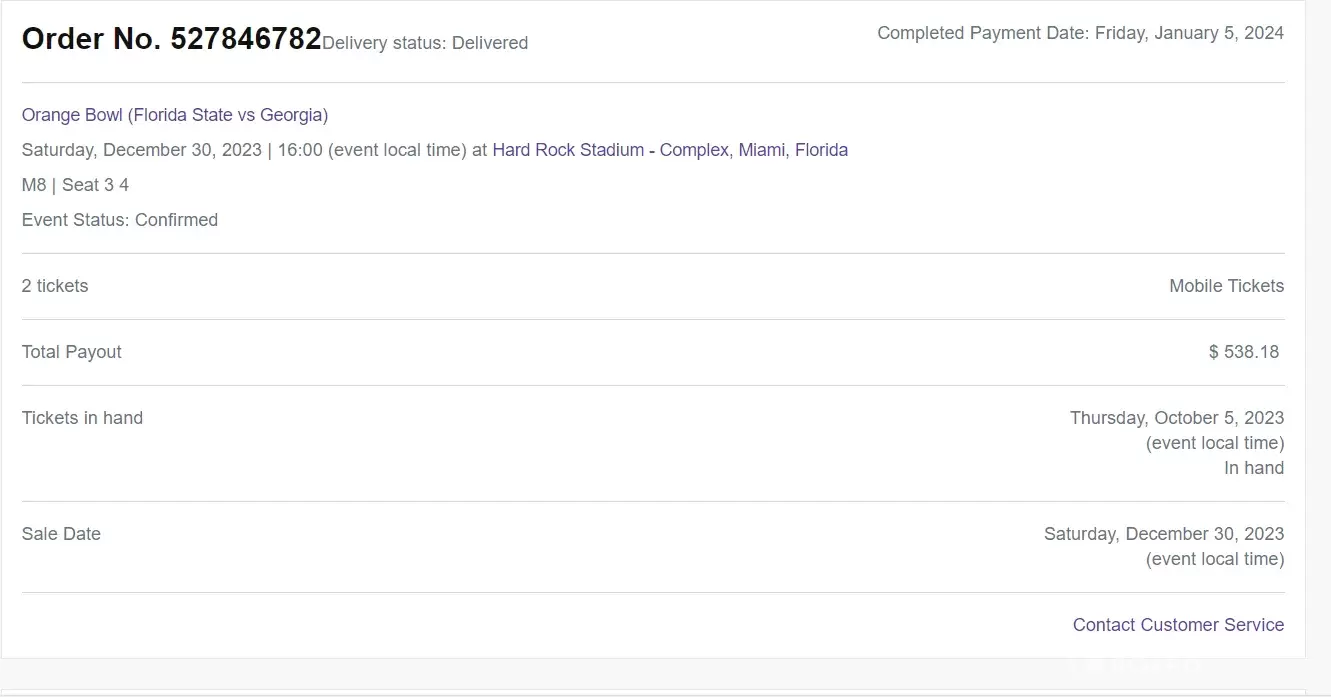This screenshot has width=1331, height=697.
Task: Click the 2 tickets label
Action: click(55, 286)
